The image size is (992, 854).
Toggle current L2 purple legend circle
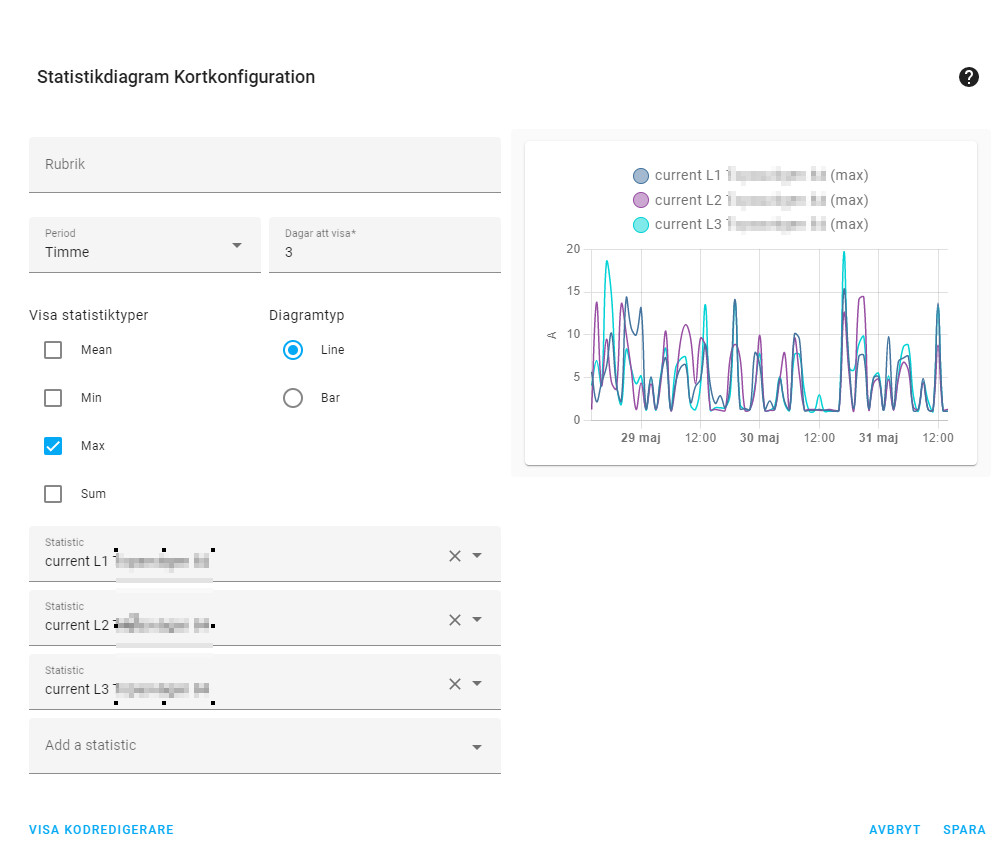pyautogui.click(x=641, y=200)
